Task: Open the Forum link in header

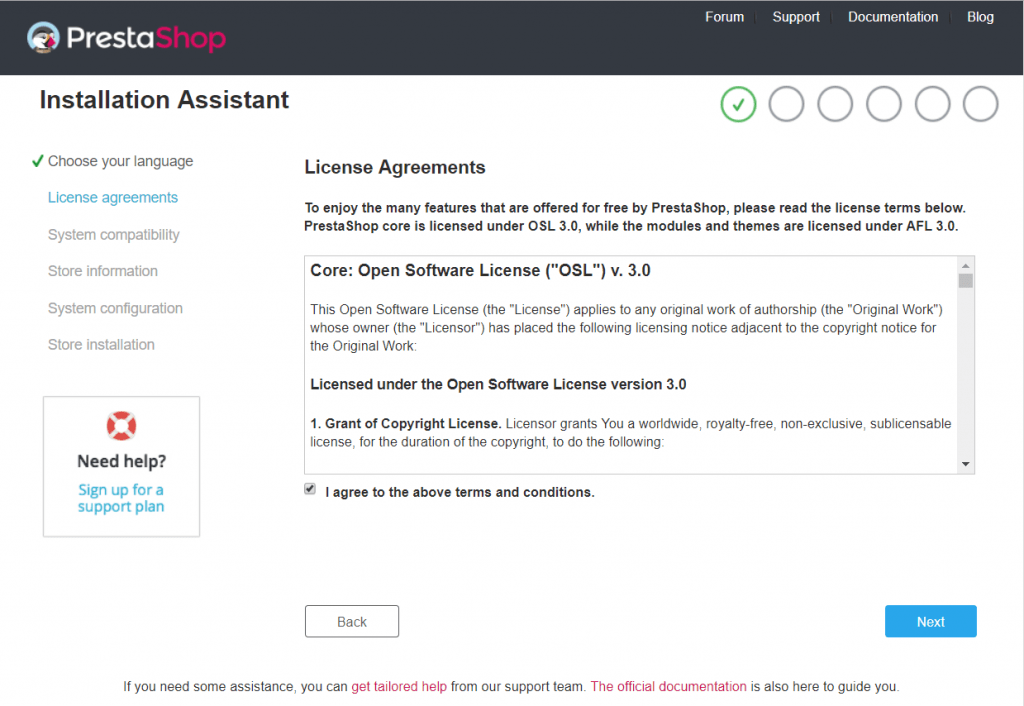Action: point(724,17)
